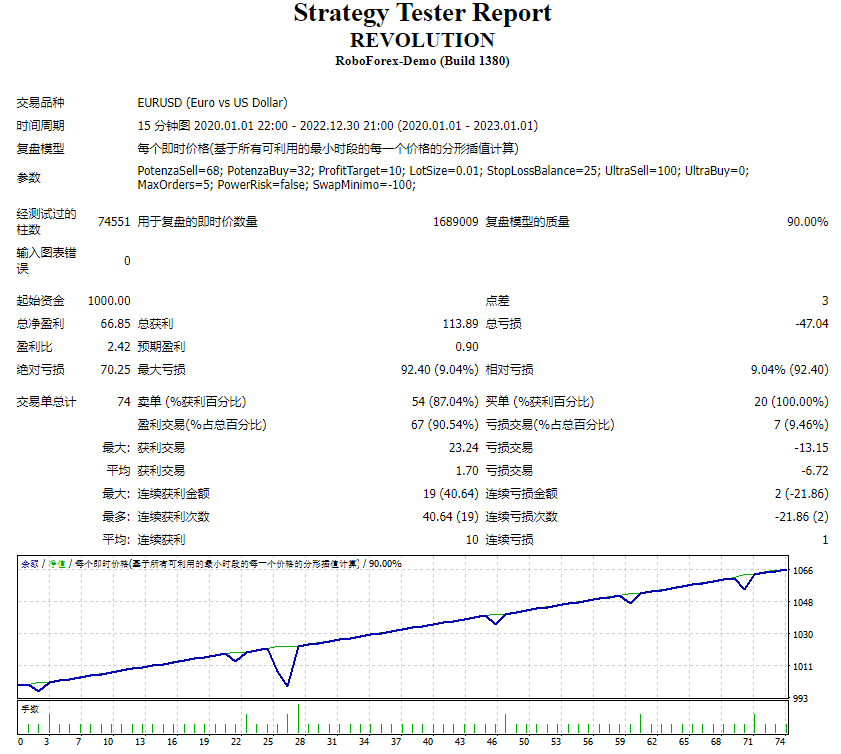Viewport: 841px width, 754px height.
Task: Click the '输入图表错误' label
Action: [x=46, y=260]
